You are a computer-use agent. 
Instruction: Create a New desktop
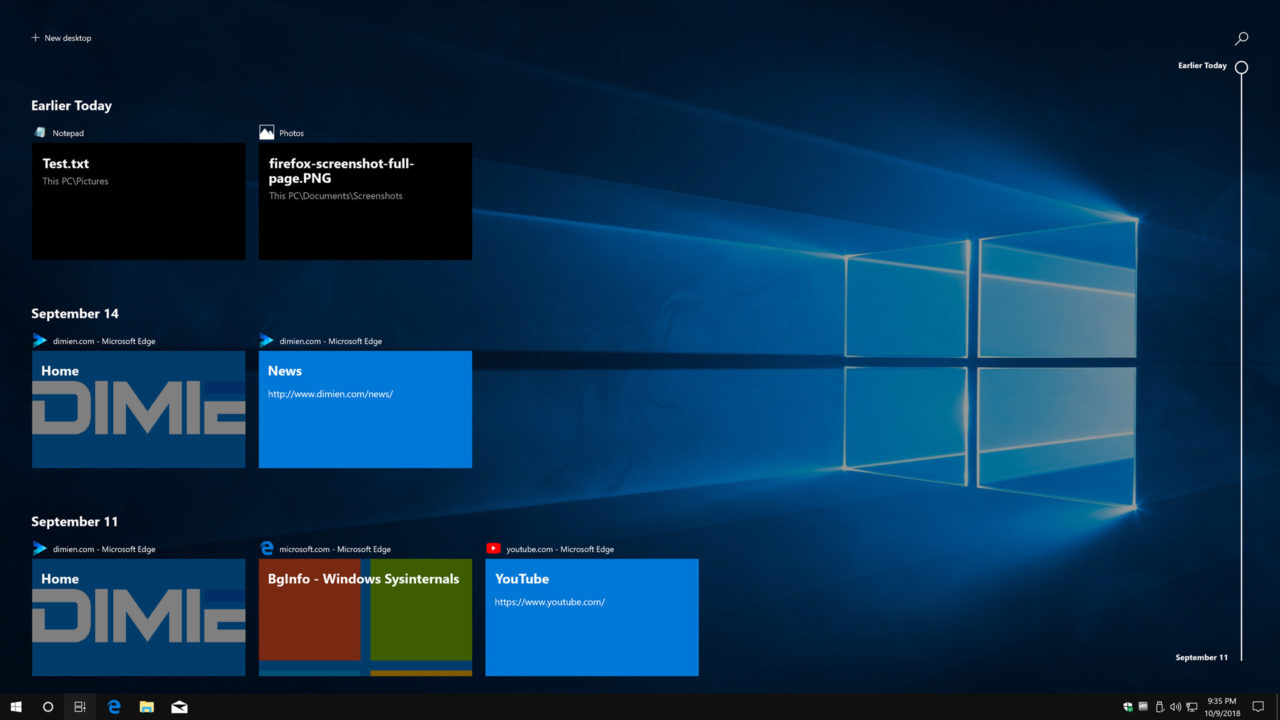[x=61, y=38]
